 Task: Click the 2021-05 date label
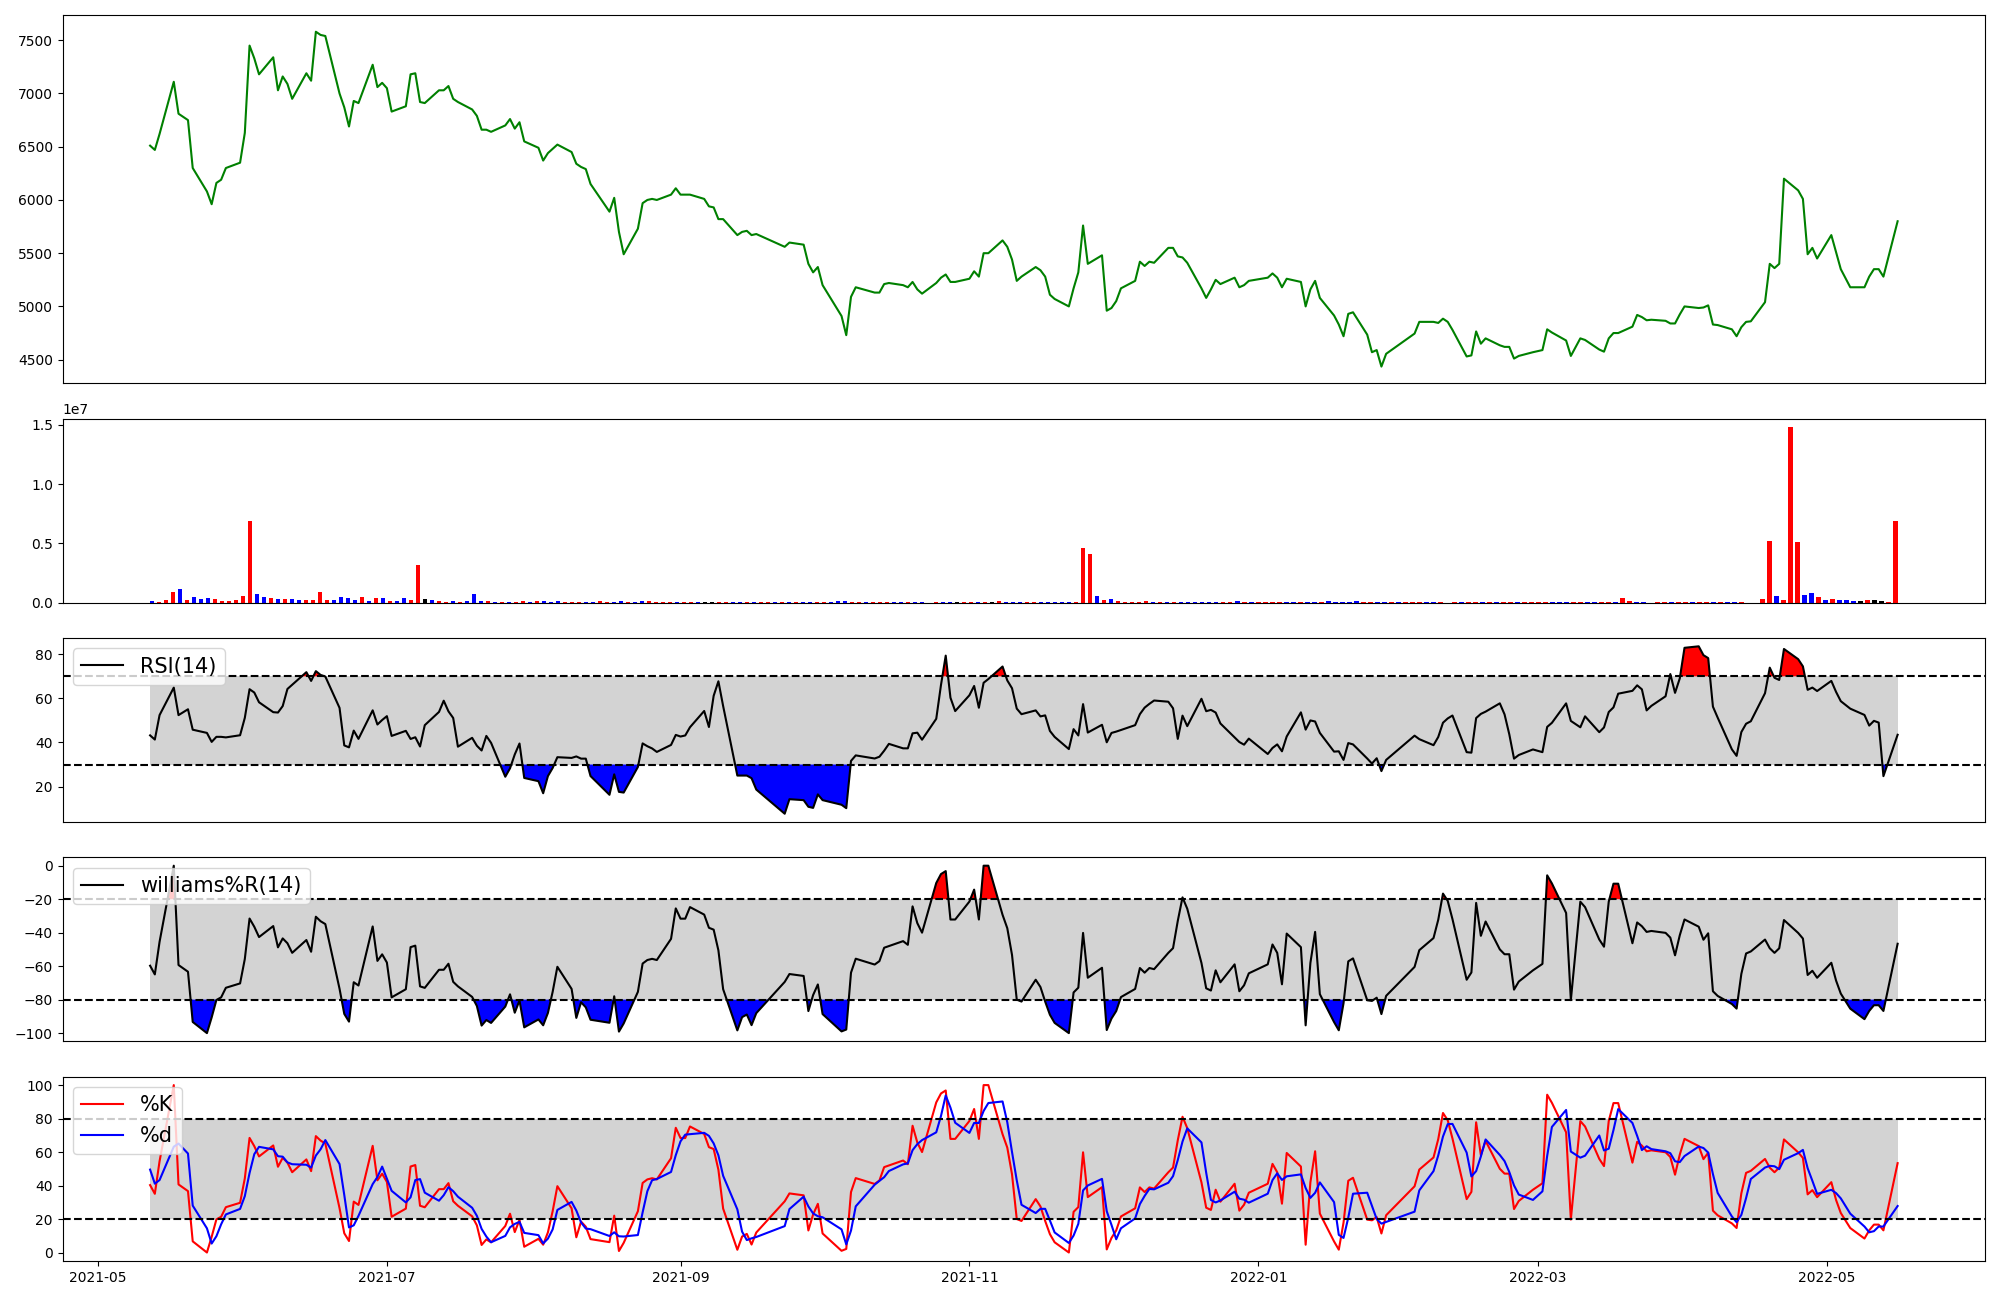point(98,1277)
